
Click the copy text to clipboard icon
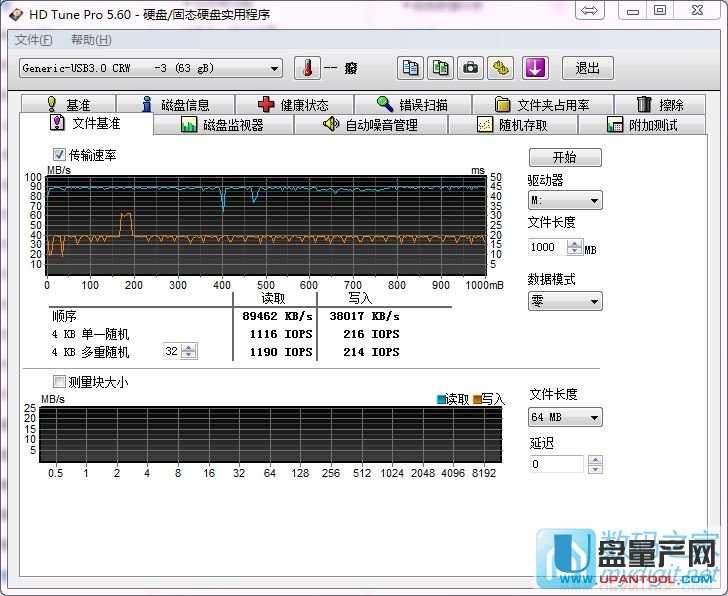pyautogui.click(x=410, y=68)
